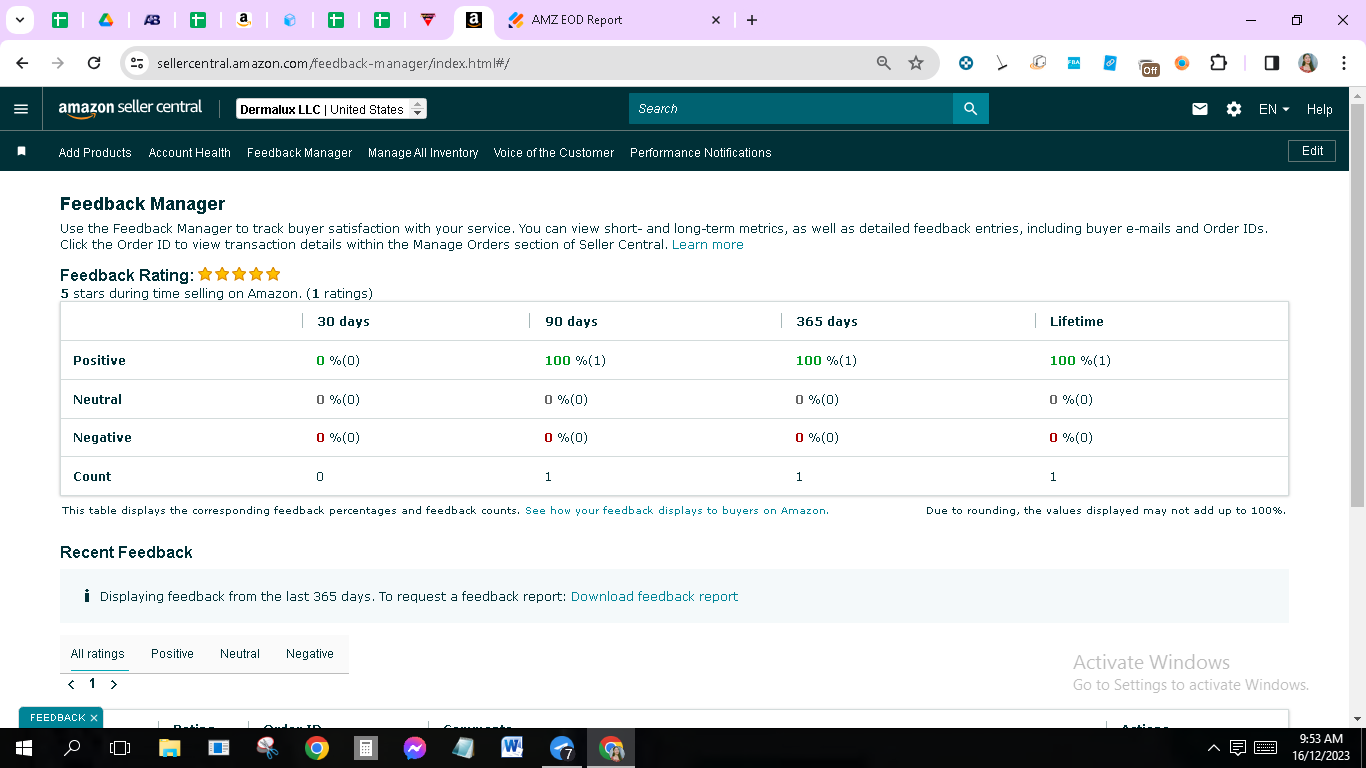This screenshot has width=1366, height=768.
Task: Open the orange circle extension icon
Action: (1182, 63)
